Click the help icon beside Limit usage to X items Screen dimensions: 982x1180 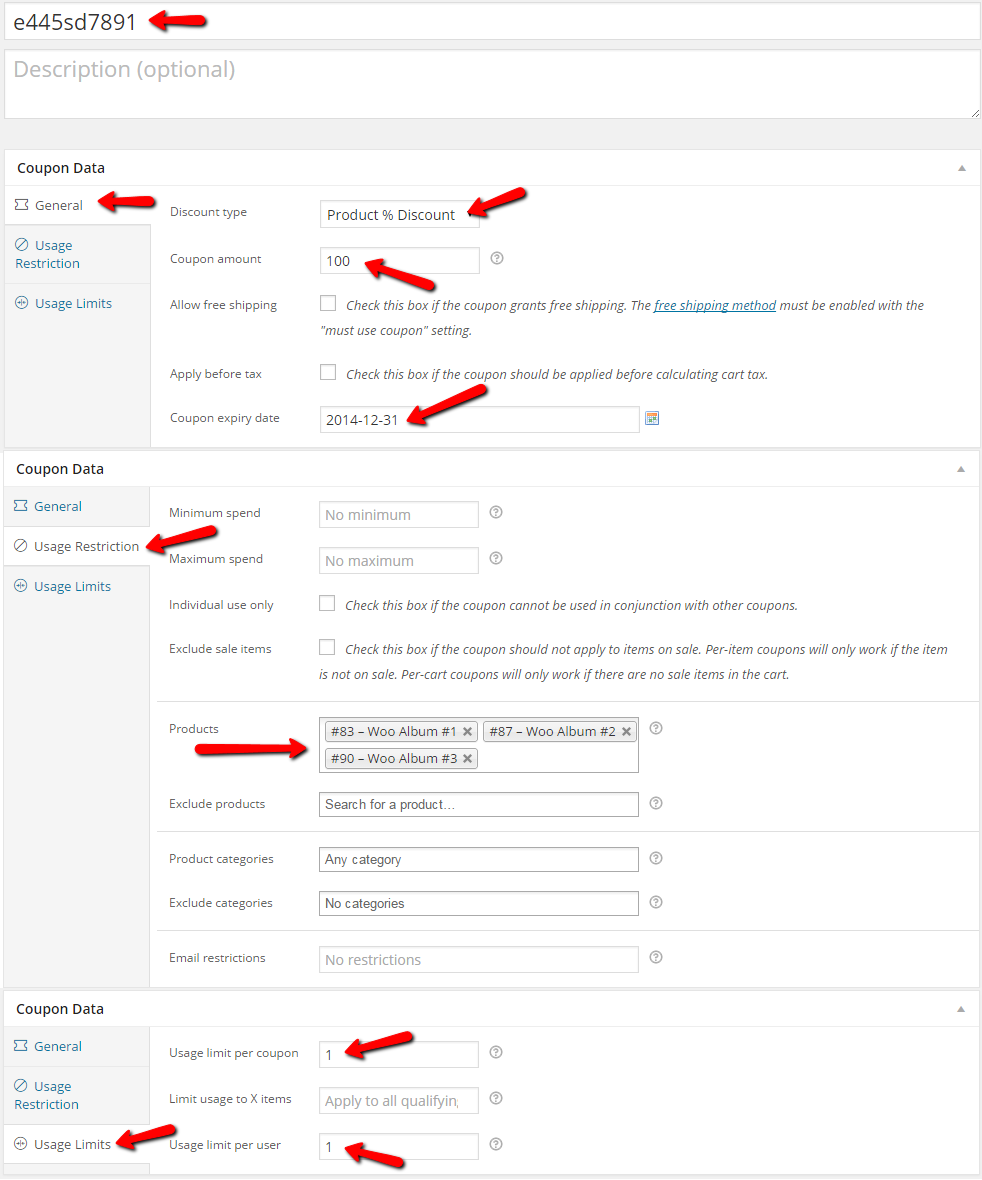[497, 1098]
